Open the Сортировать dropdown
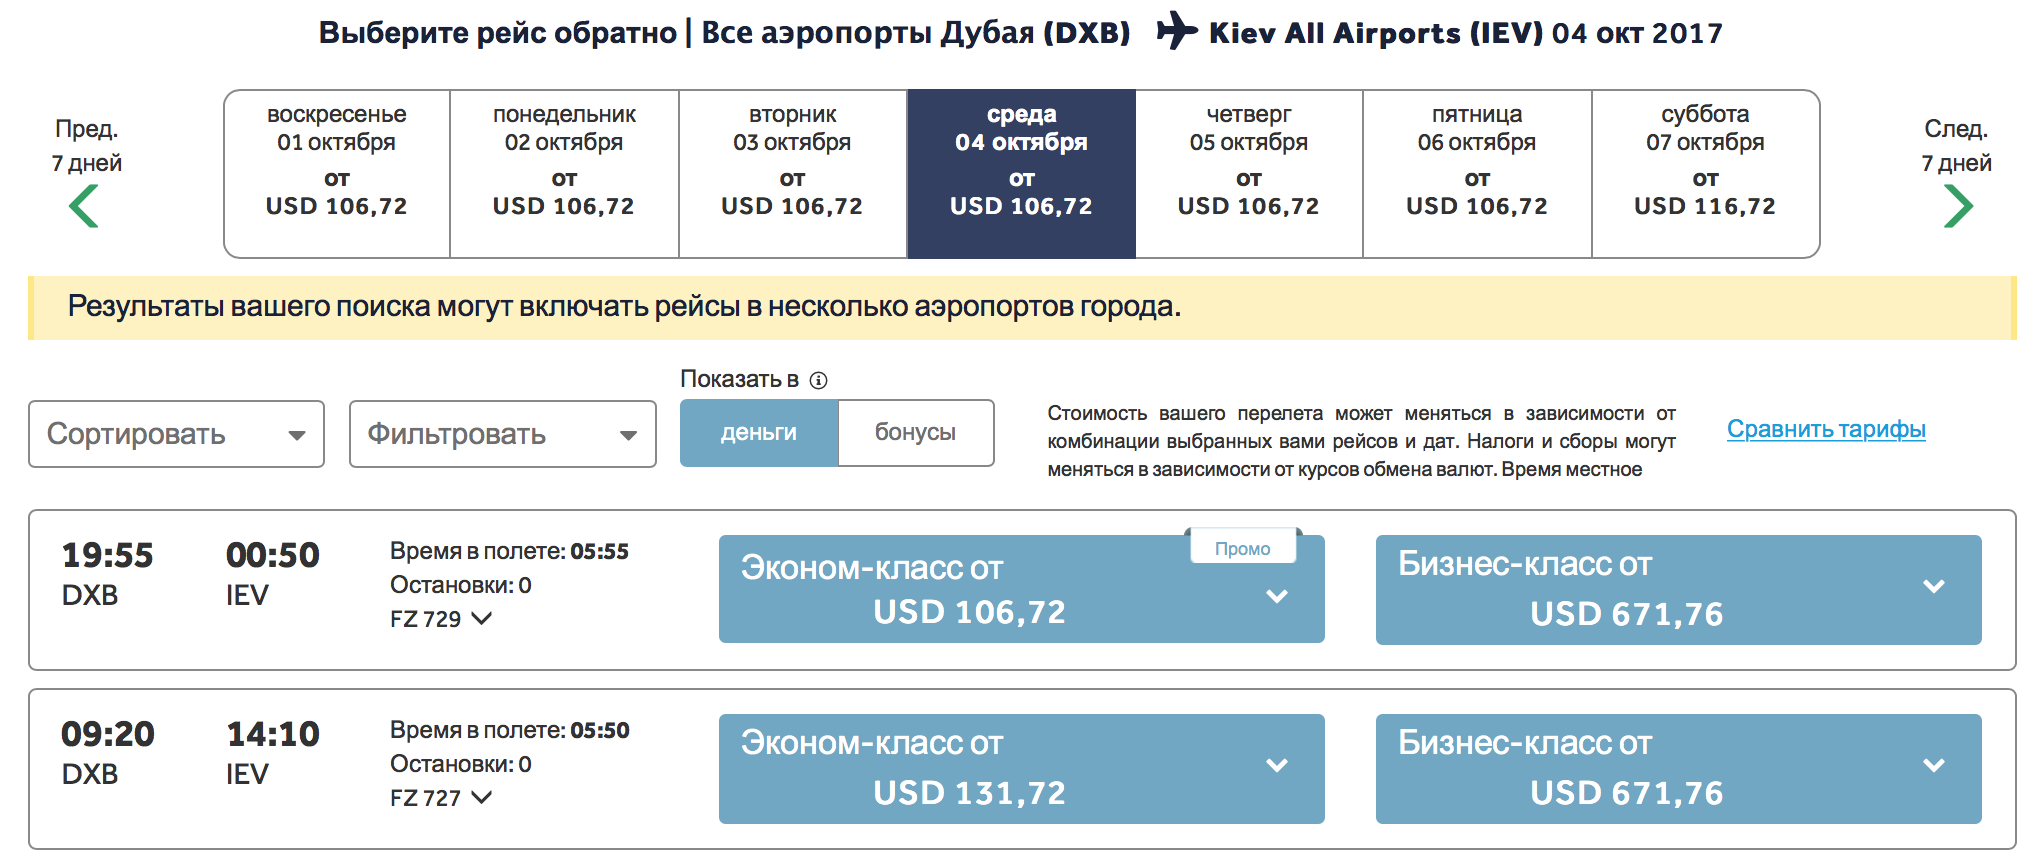 click(x=176, y=434)
